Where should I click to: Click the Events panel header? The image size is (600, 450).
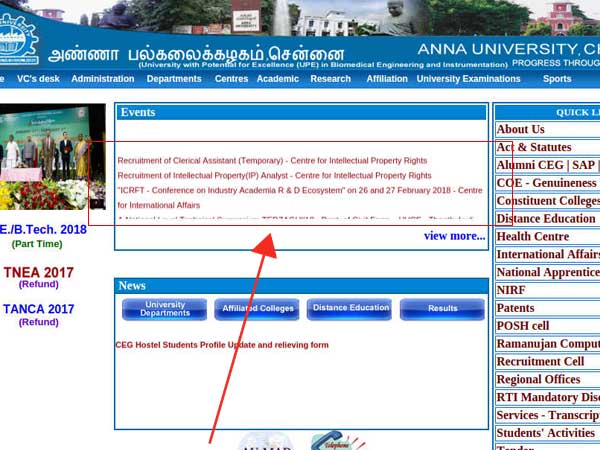pos(301,112)
